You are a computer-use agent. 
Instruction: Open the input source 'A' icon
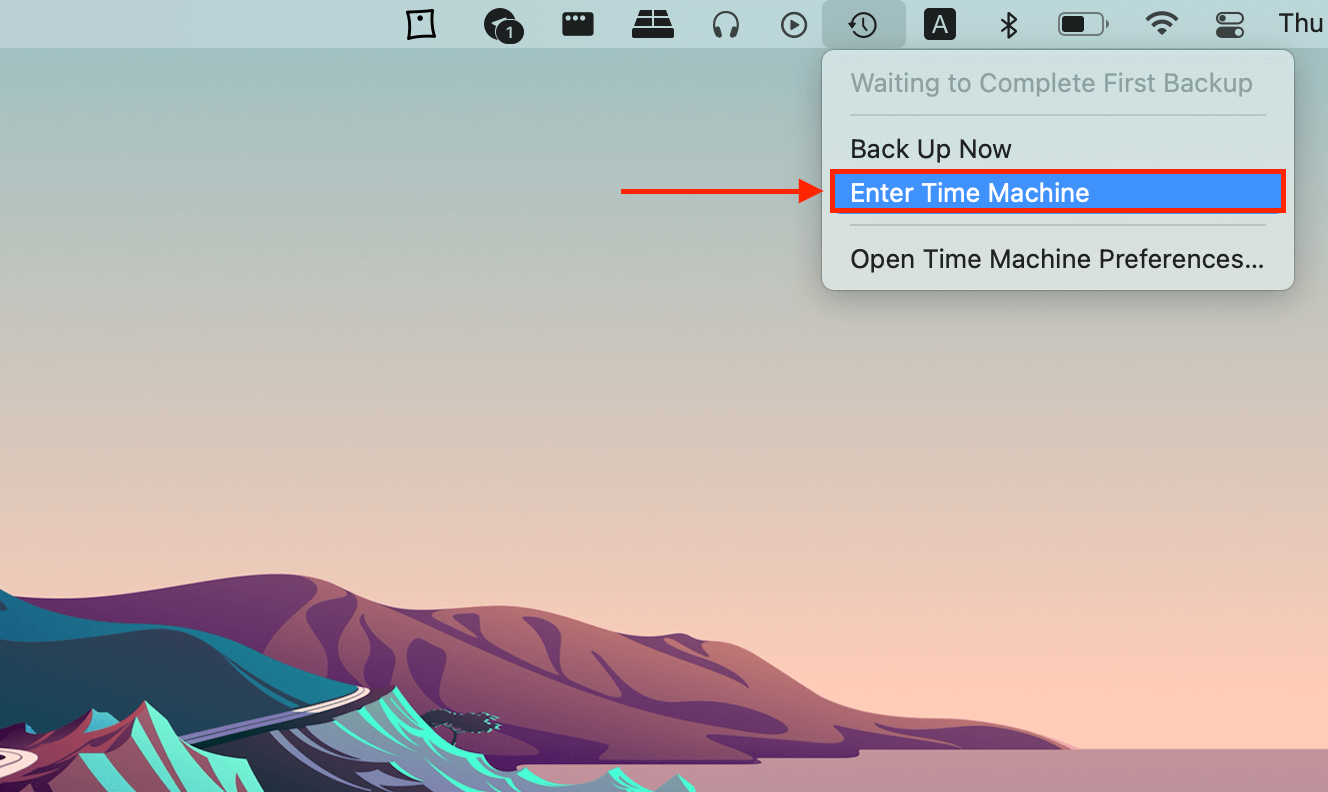pyautogui.click(x=939, y=25)
